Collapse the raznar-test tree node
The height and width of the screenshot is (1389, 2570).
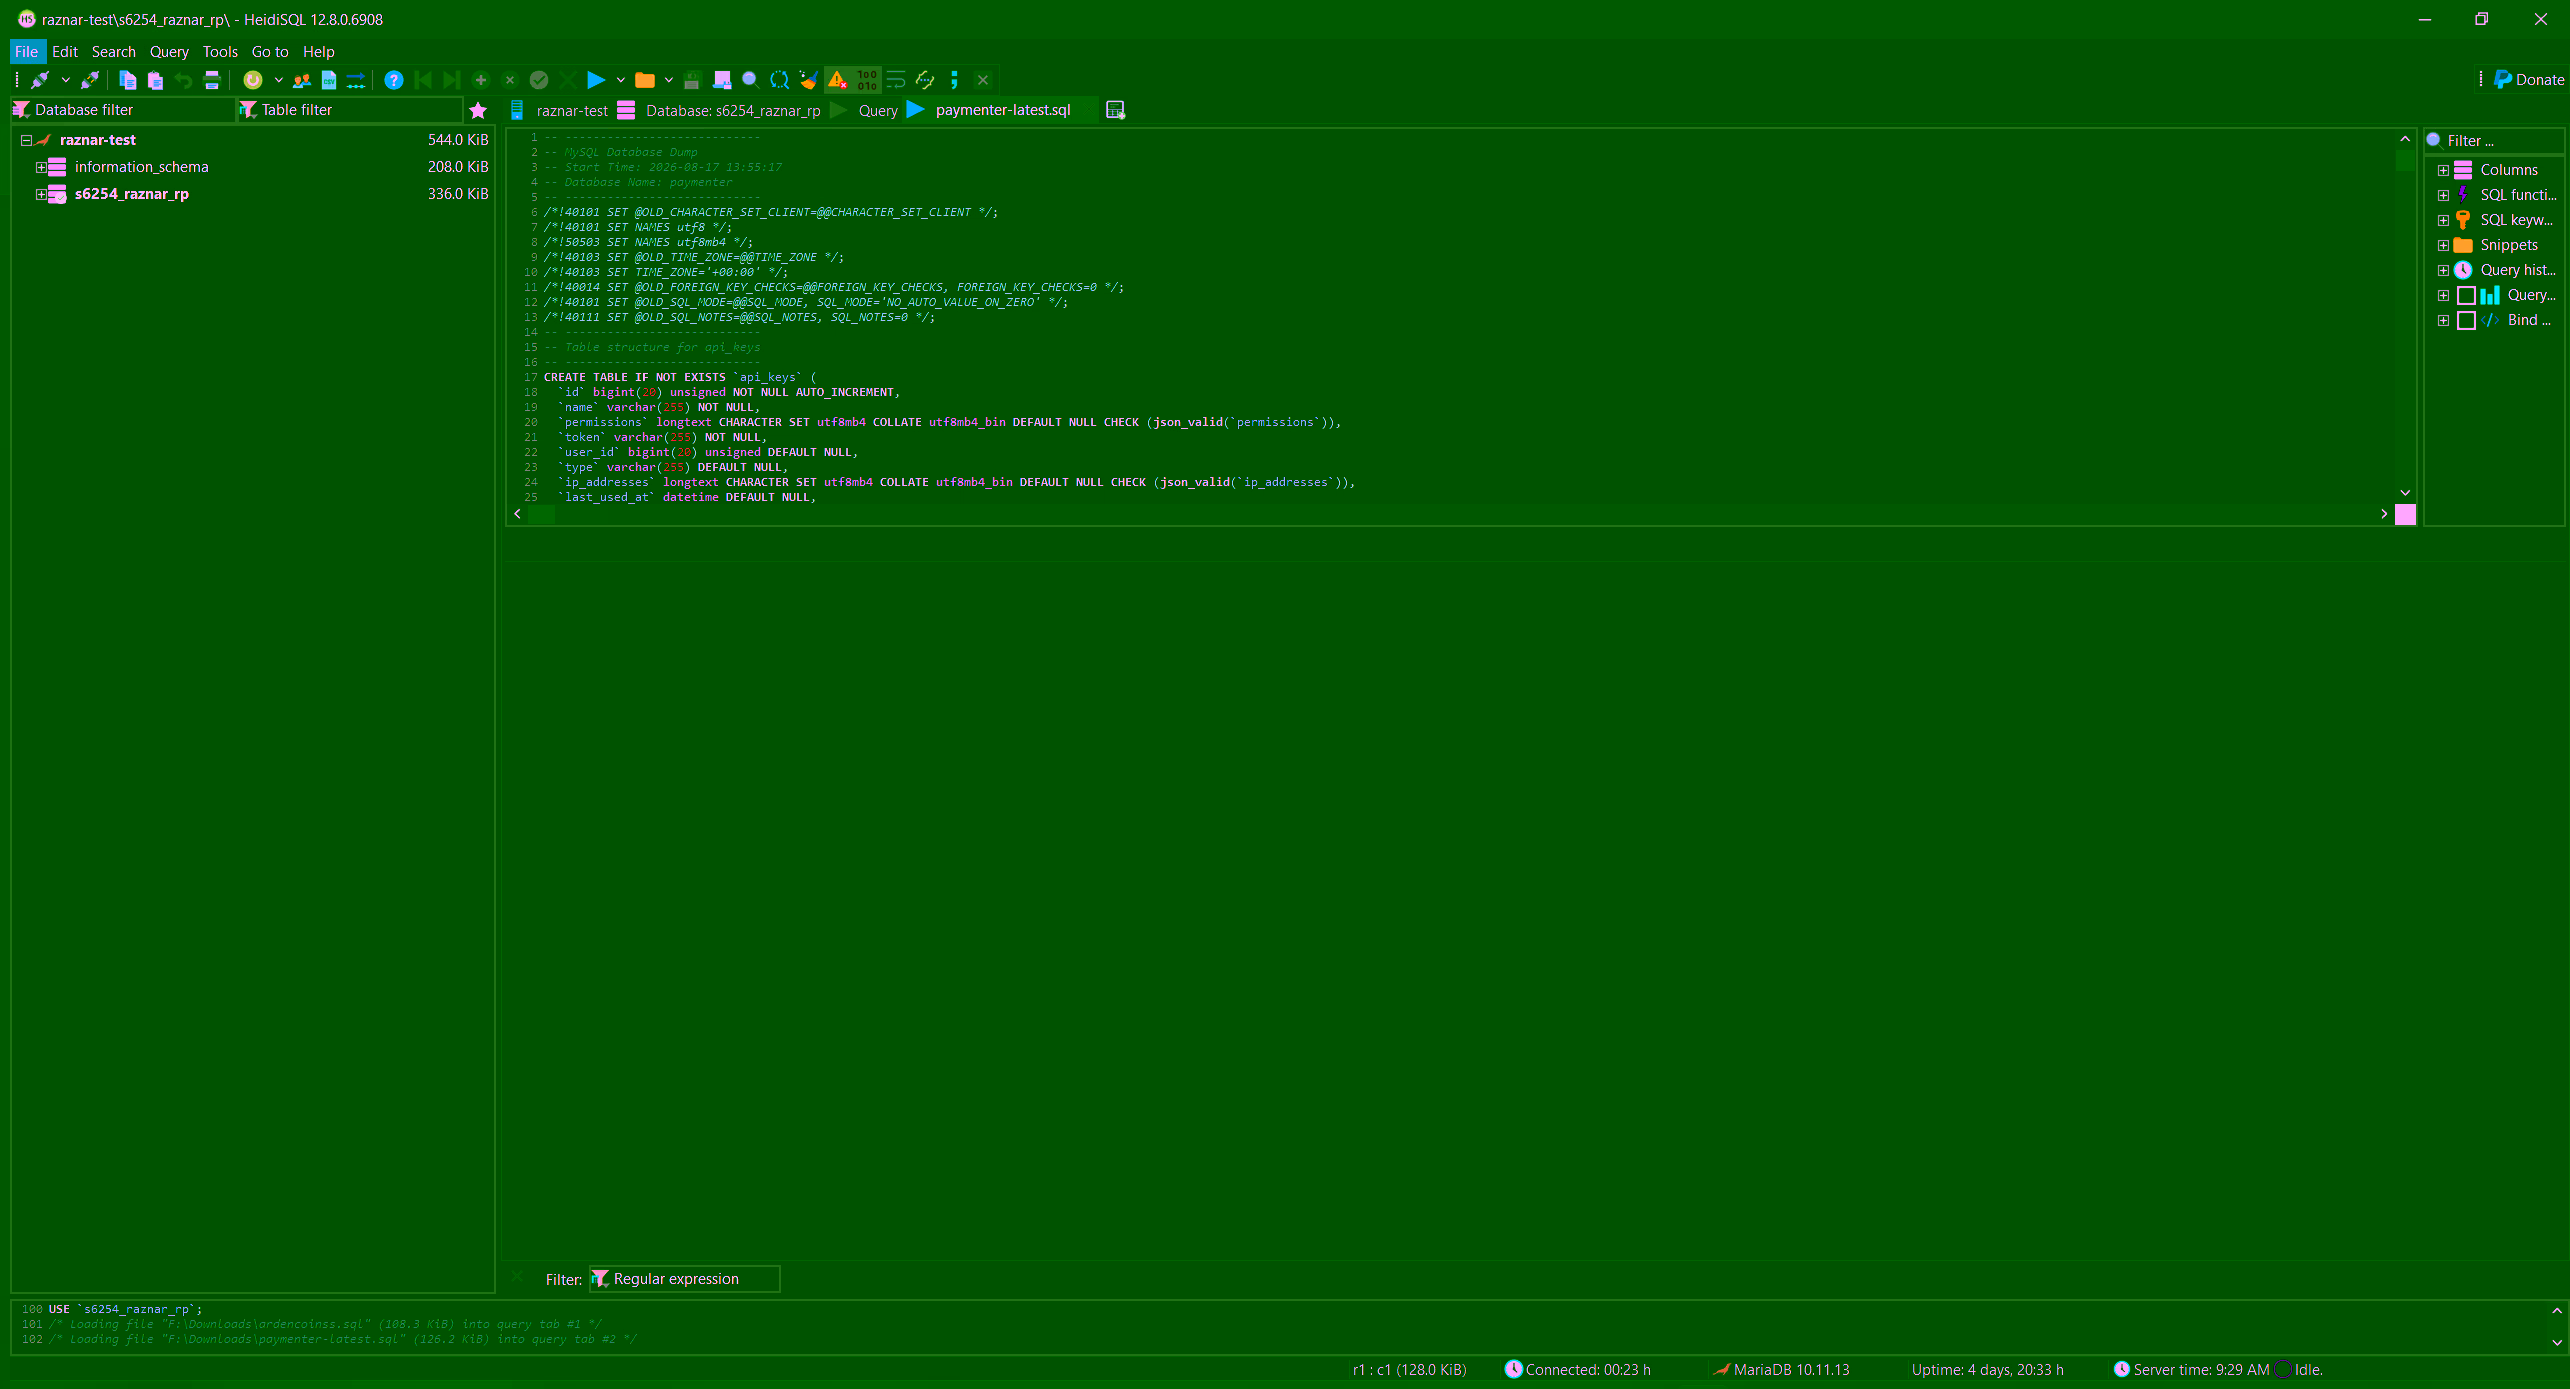pyautogui.click(x=27, y=140)
